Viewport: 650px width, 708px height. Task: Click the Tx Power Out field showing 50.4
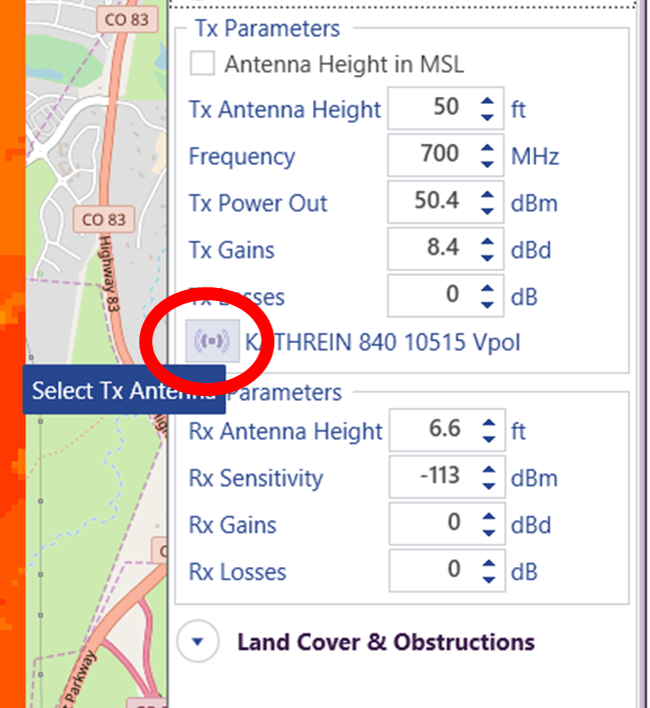pos(432,203)
